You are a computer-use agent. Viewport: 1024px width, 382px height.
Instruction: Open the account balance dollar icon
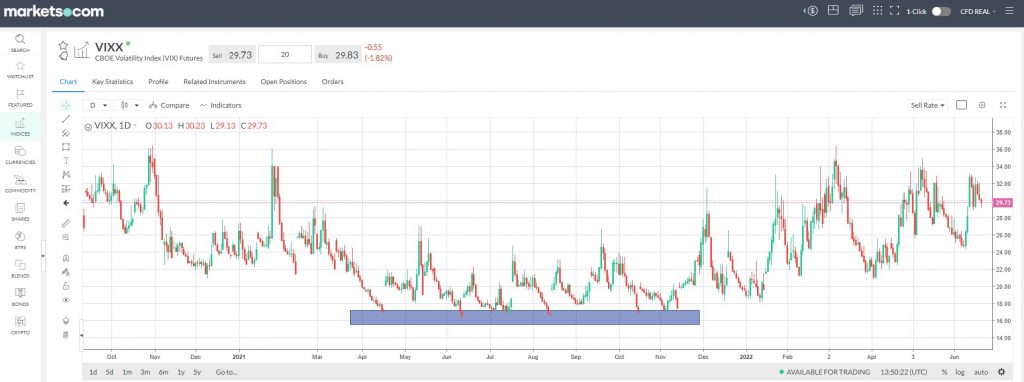tap(811, 11)
